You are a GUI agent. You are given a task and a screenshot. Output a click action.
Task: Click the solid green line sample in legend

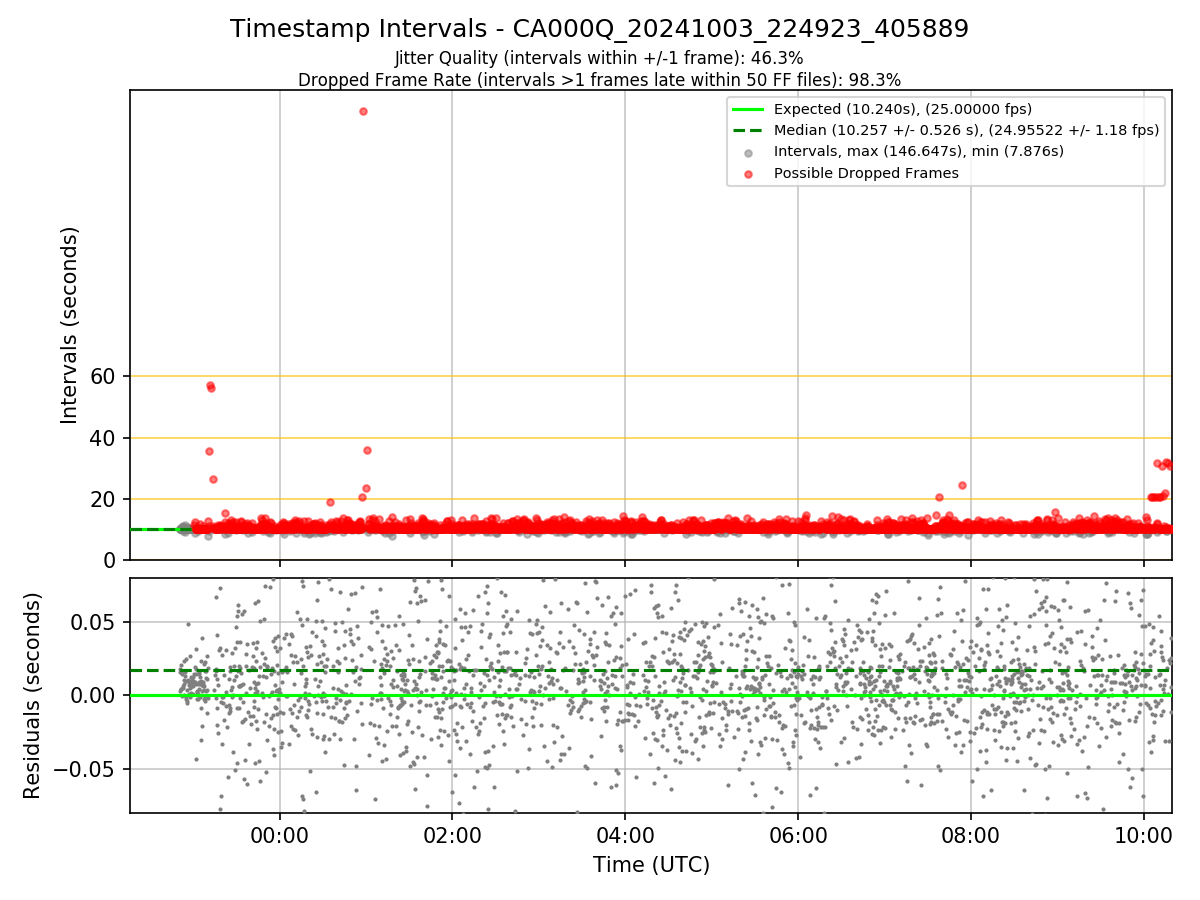click(x=749, y=109)
